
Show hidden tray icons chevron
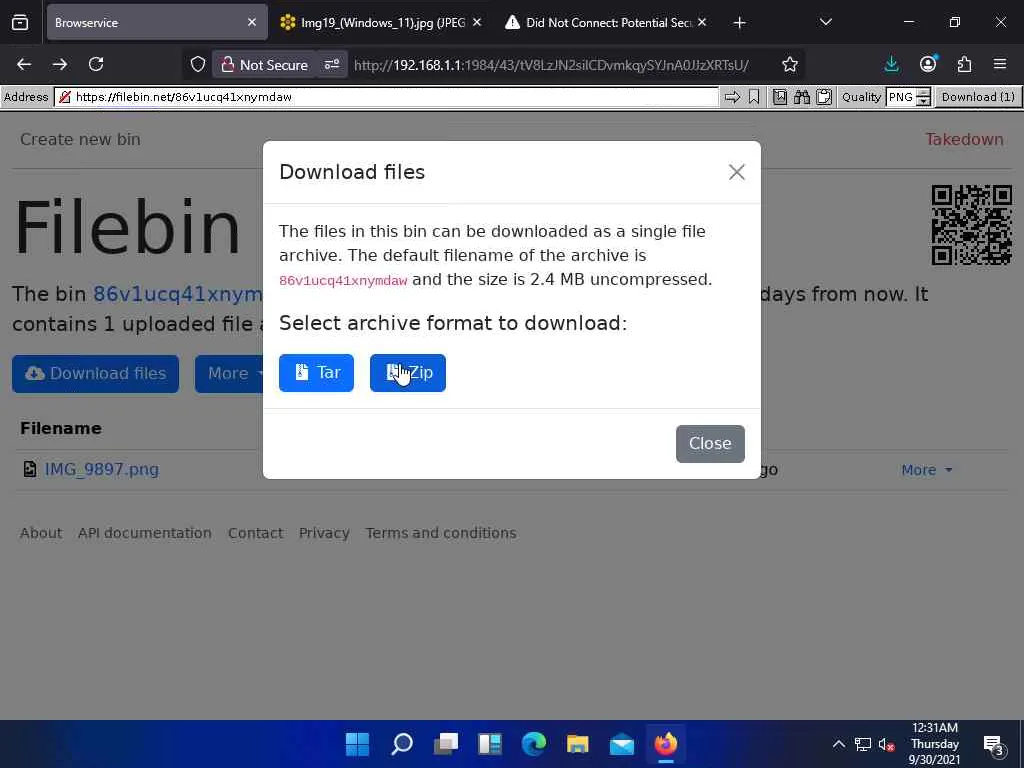pyautogui.click(x=839, y=744)
